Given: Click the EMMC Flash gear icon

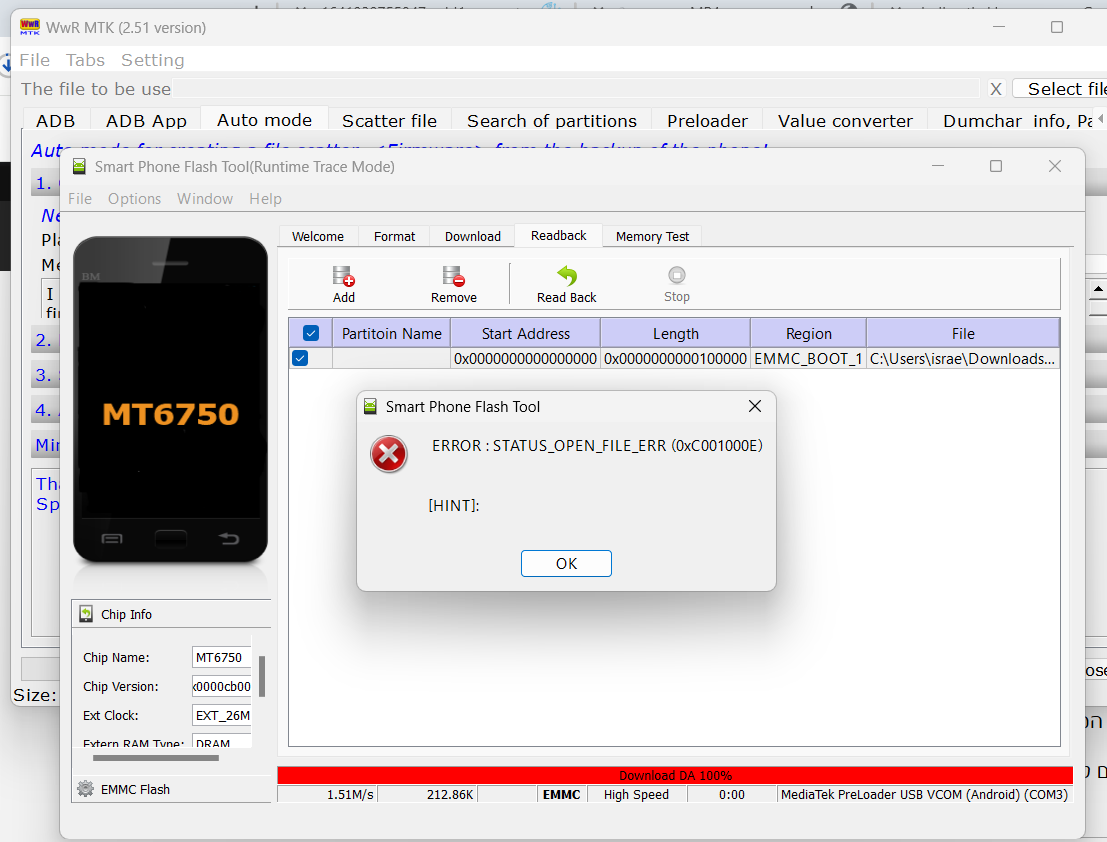Looking at the screenshot, I should pos(85,788).
